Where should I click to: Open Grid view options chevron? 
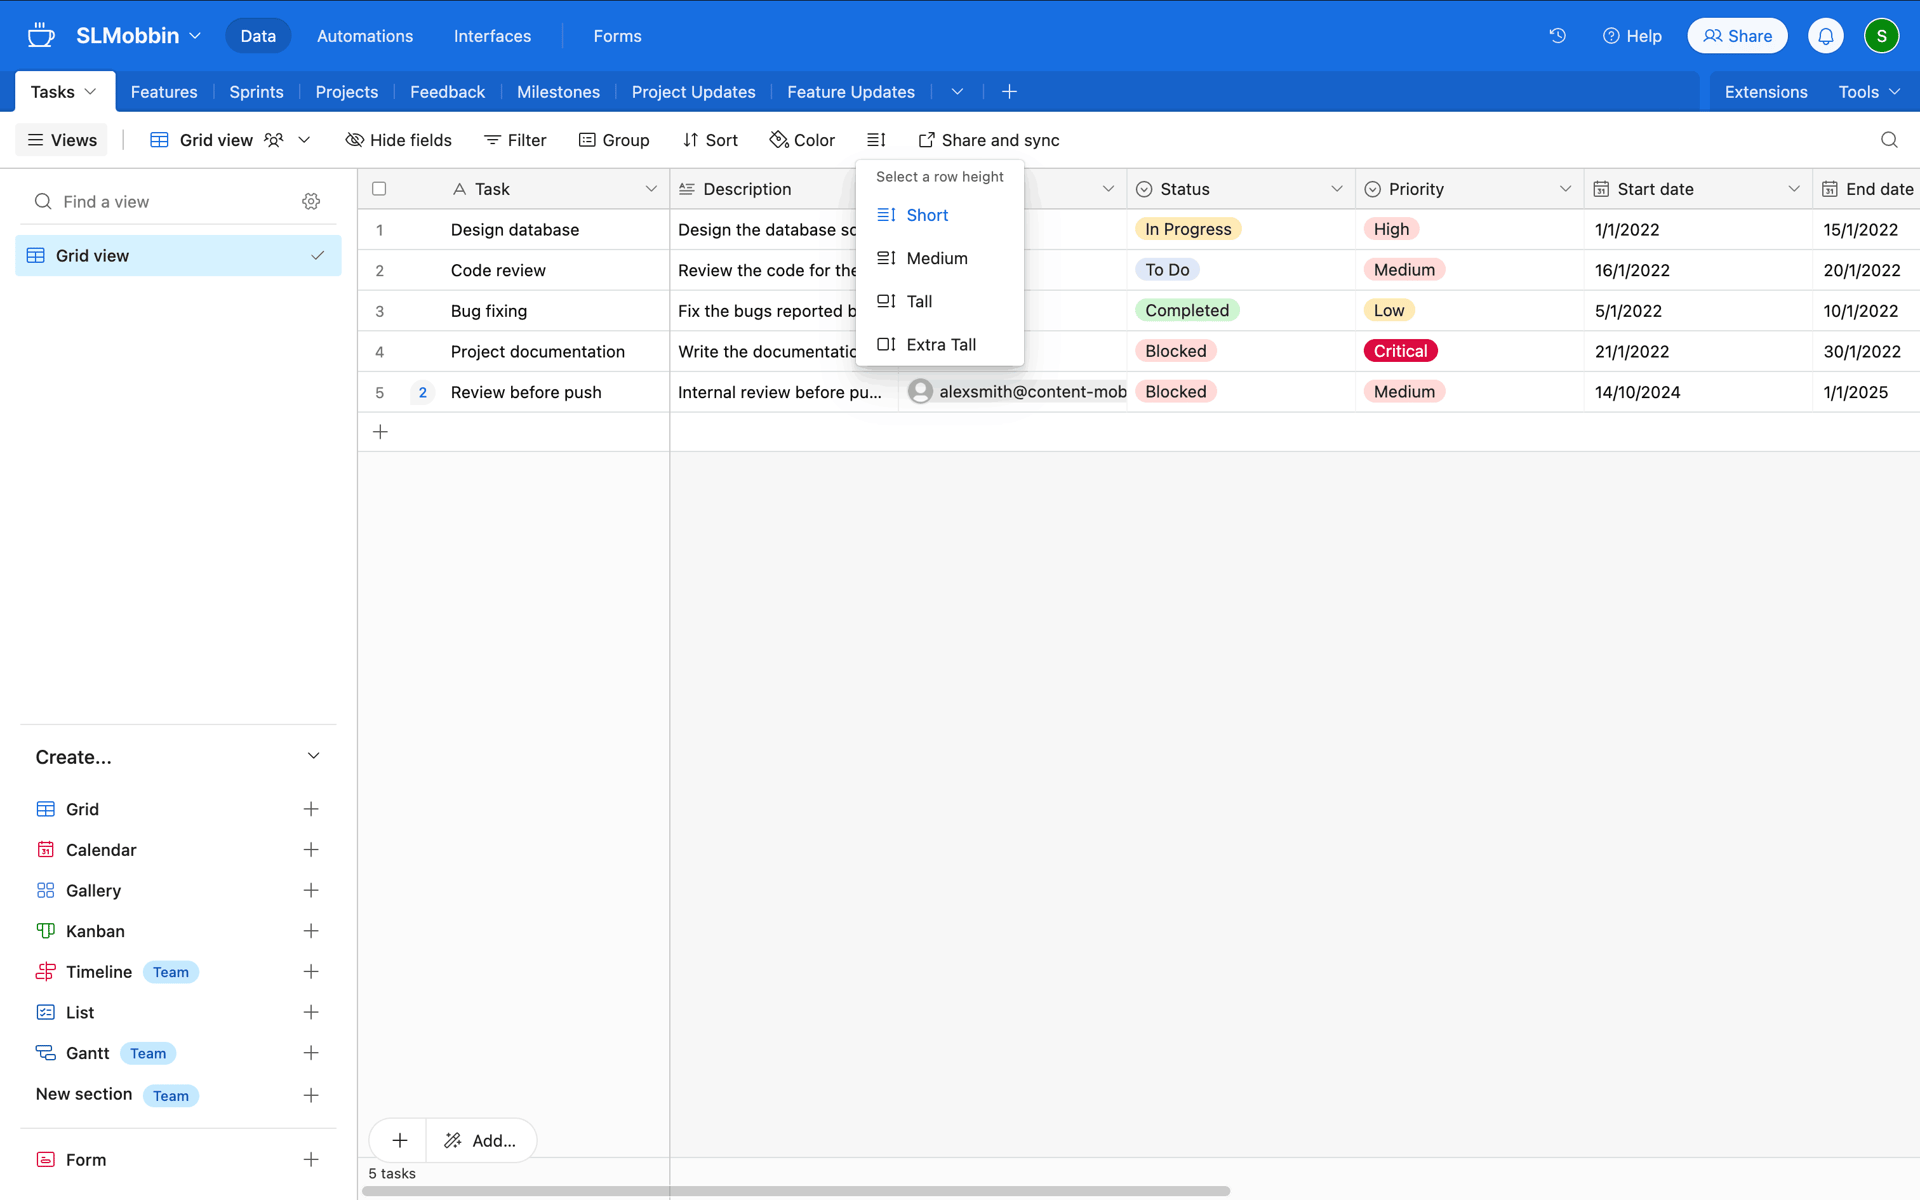pos(304,140)
